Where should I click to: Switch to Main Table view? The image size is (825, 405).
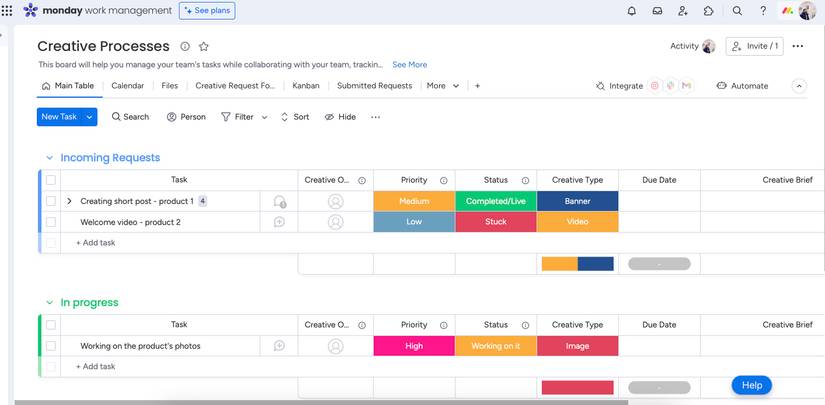point(68,86)
